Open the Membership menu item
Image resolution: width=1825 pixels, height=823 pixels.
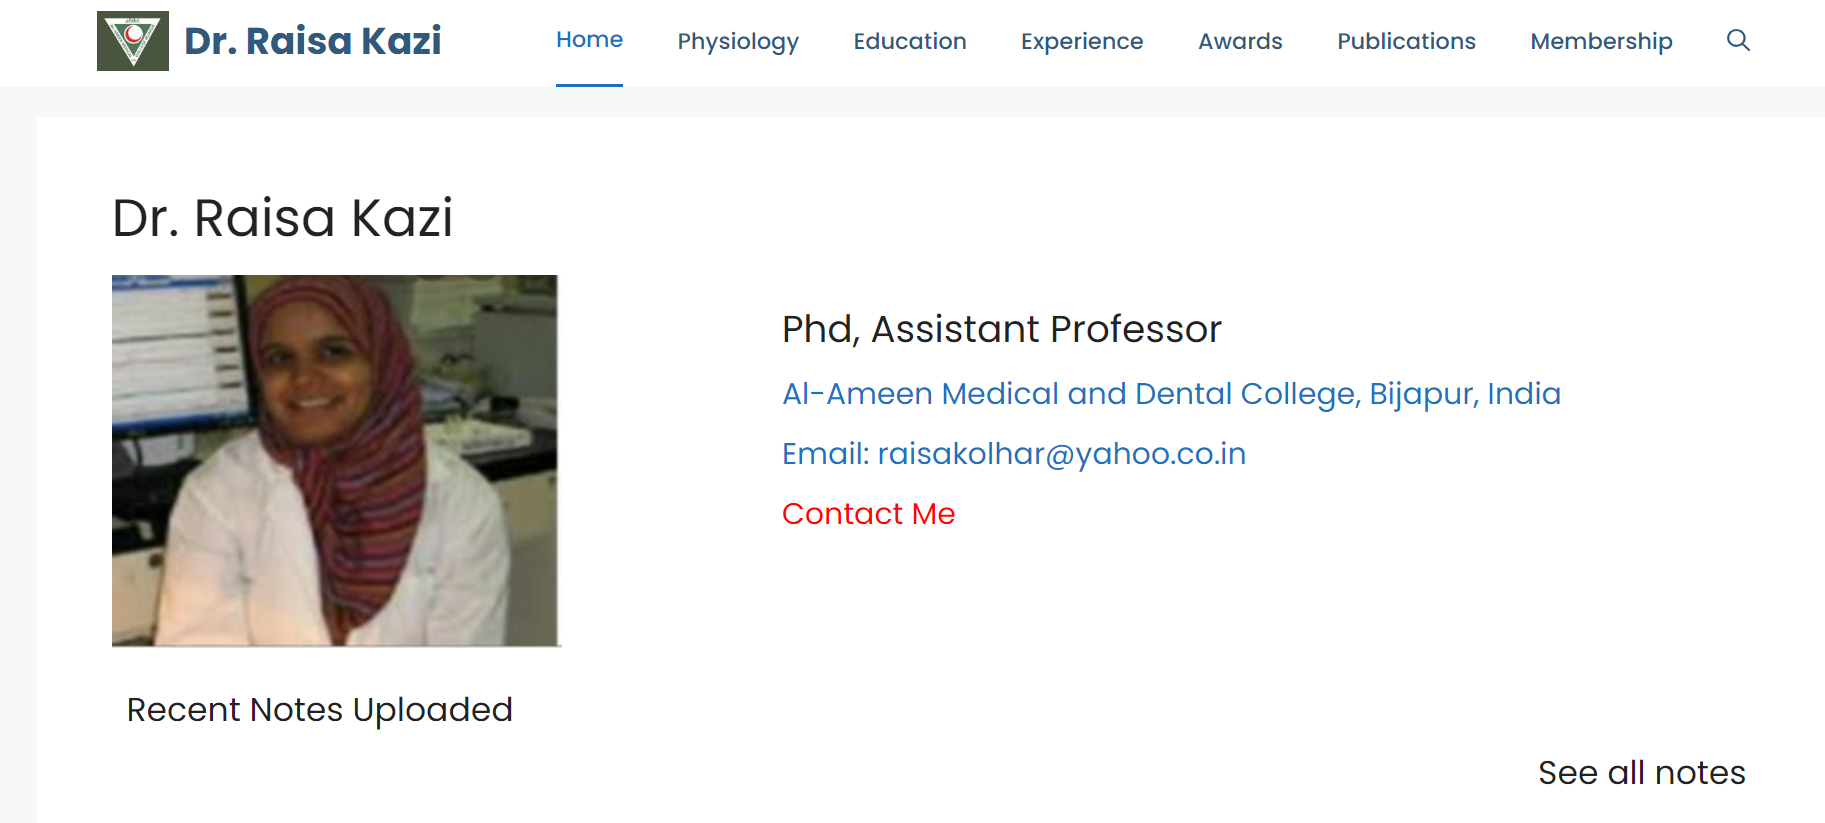pyautogui.click(x=1601, y=41)
